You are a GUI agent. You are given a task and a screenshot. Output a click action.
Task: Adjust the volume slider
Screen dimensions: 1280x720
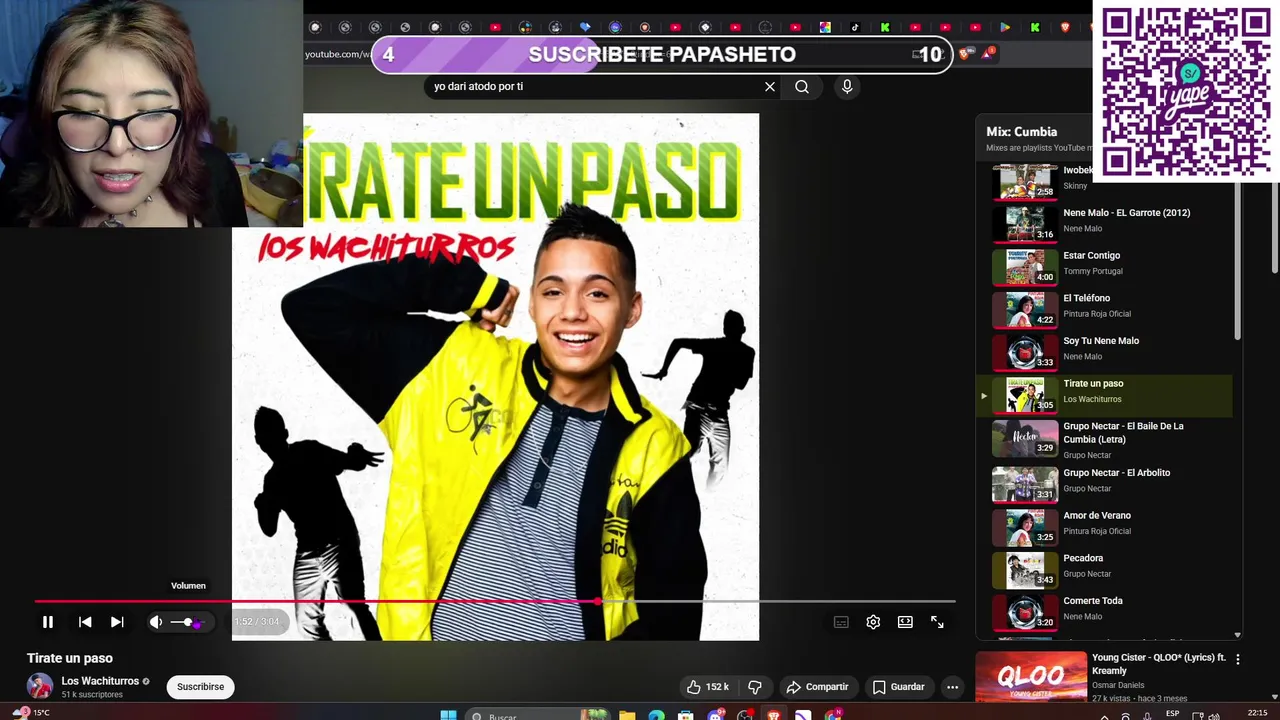(187, 622)
